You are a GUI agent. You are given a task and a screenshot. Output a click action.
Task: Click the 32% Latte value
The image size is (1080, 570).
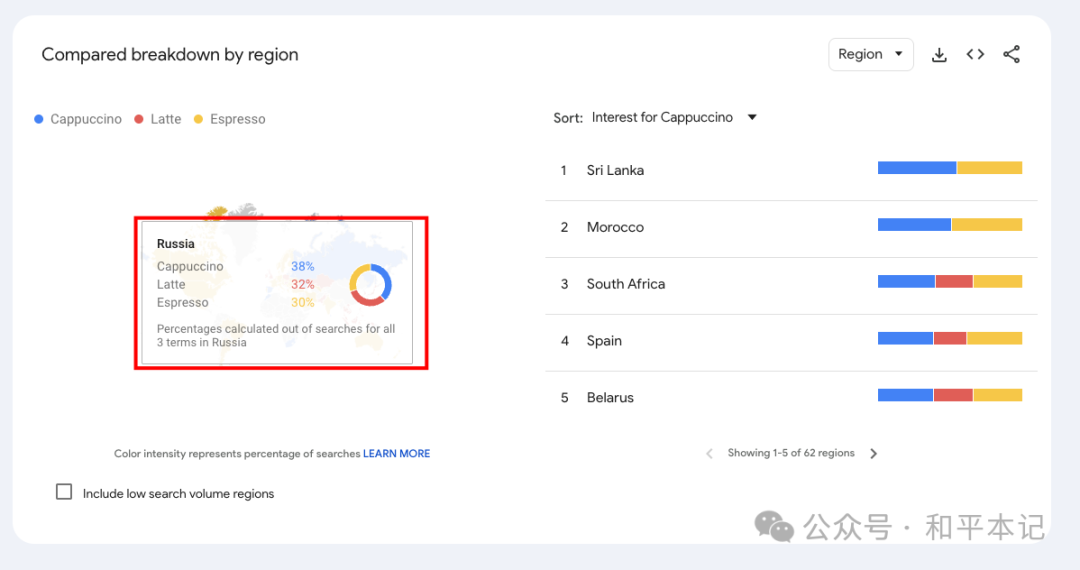[x=302, y=284]
